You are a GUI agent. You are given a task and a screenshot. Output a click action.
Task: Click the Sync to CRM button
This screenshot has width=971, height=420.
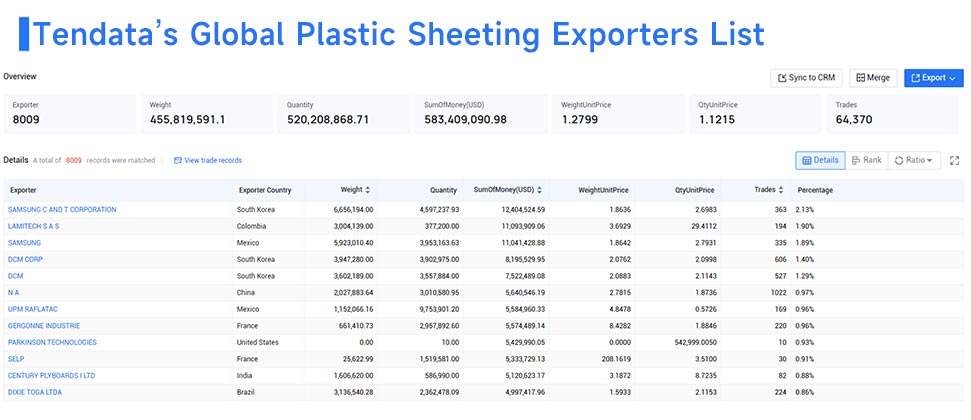[806, 78]
